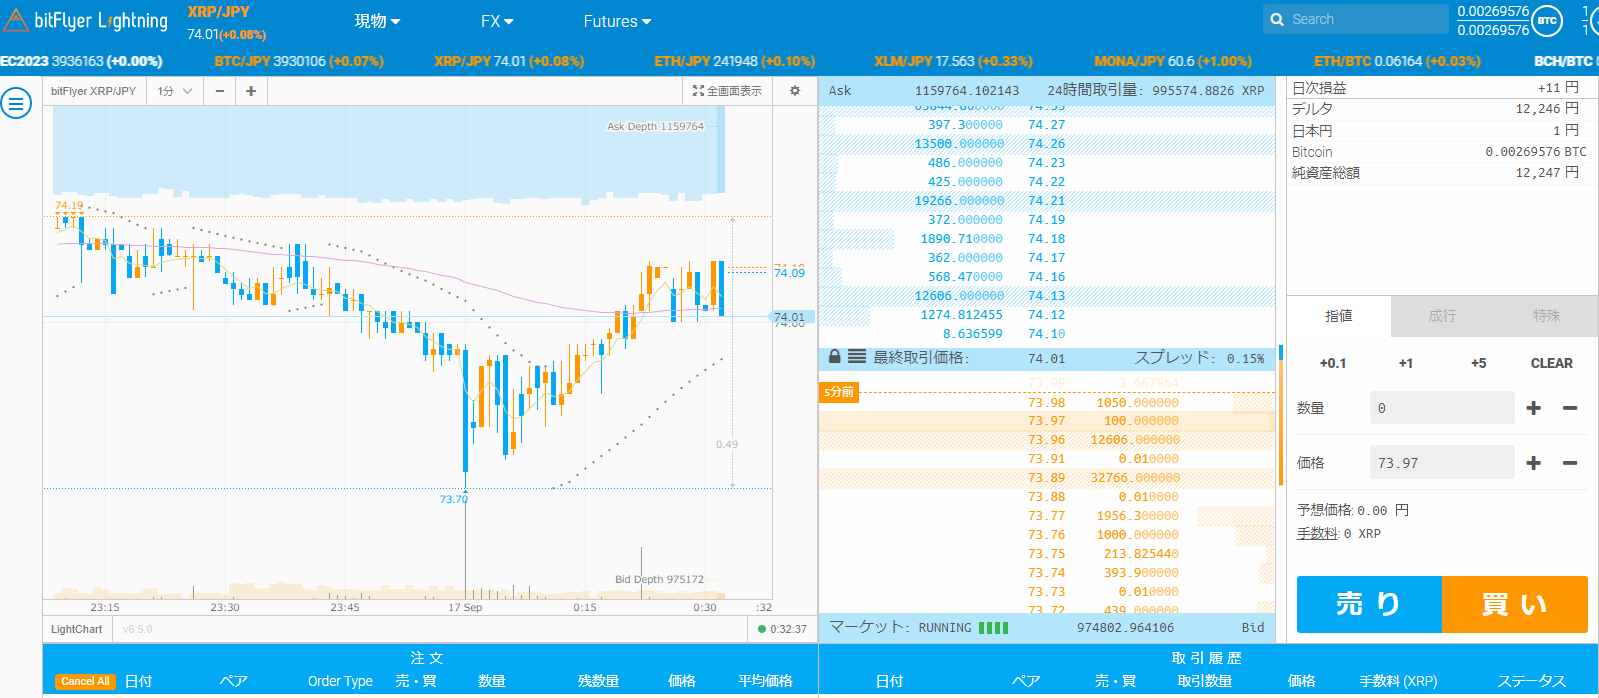The height and width of the screenshot is (698, 1599).
Task: Select the 指値 limit order tab
Action: point(1339,316)
